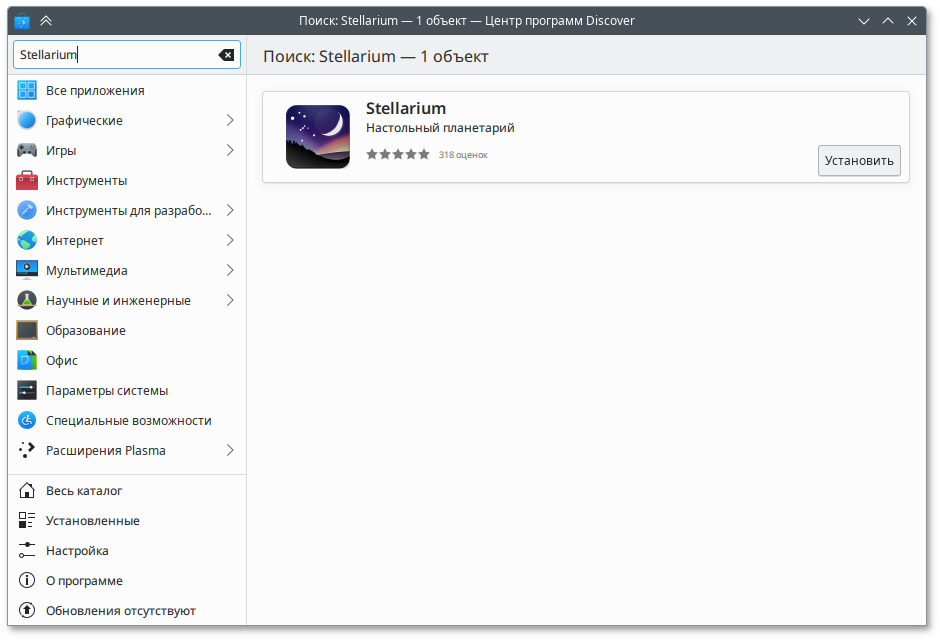Click the Научные и инженерные flask icon

27,301
